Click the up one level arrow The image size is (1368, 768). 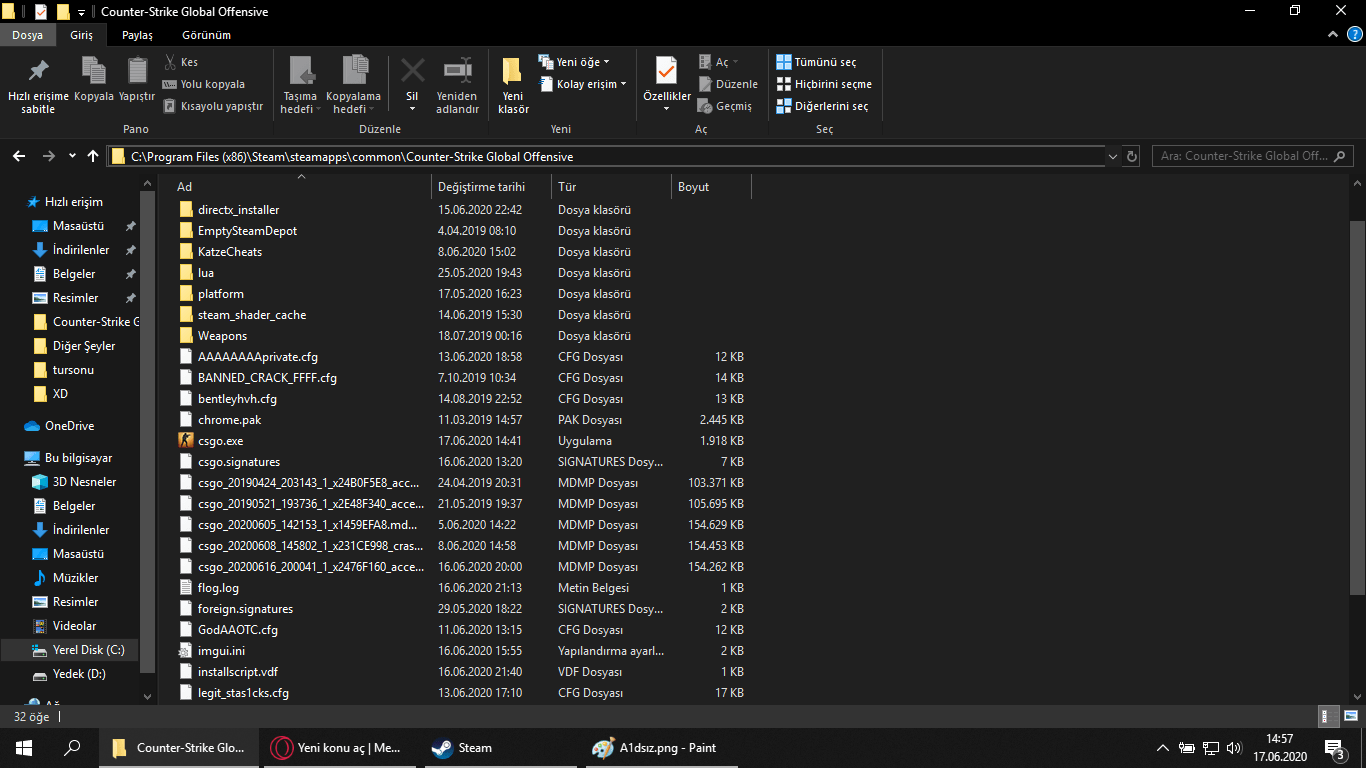coord(93,156)
